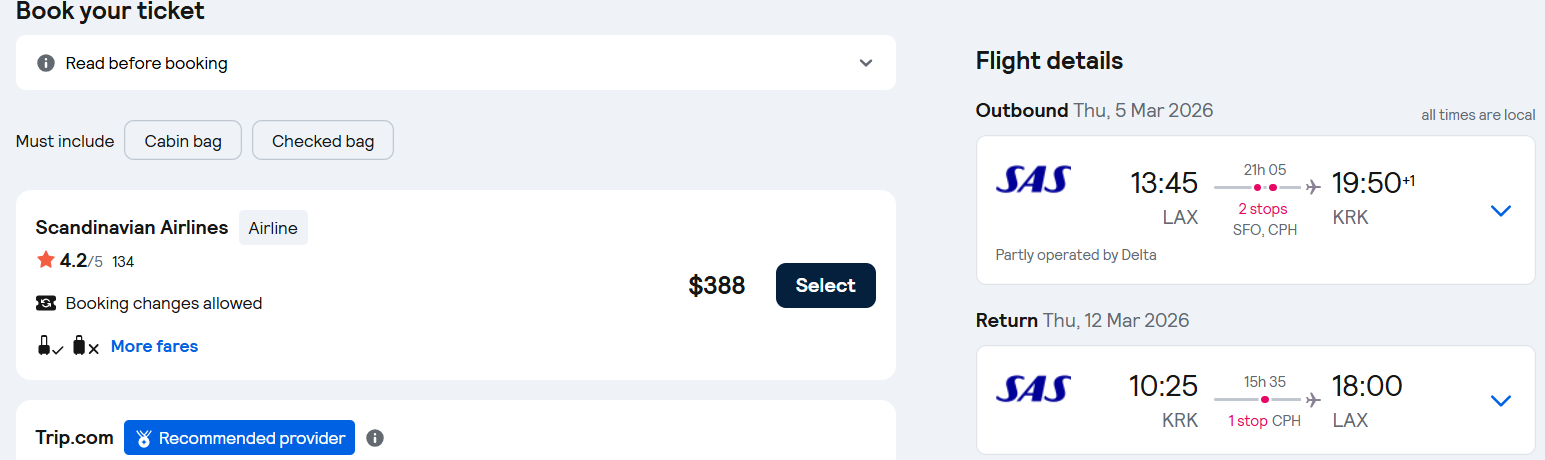The image size is (1545, 460).
Task: Click the info icon next to Recommended provider
Action: [375, 438]
